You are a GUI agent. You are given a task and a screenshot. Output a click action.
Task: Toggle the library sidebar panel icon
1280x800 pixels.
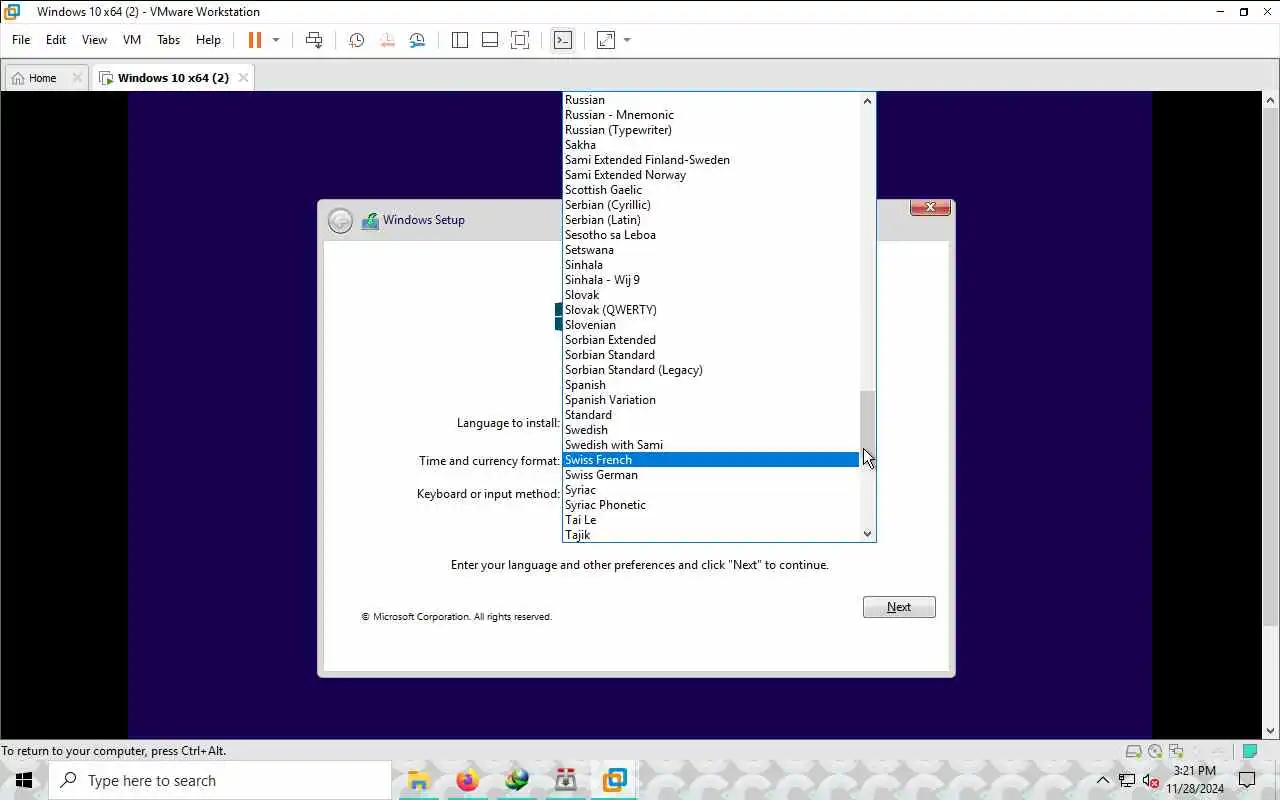pyautogui.click(x=460, y=40)
